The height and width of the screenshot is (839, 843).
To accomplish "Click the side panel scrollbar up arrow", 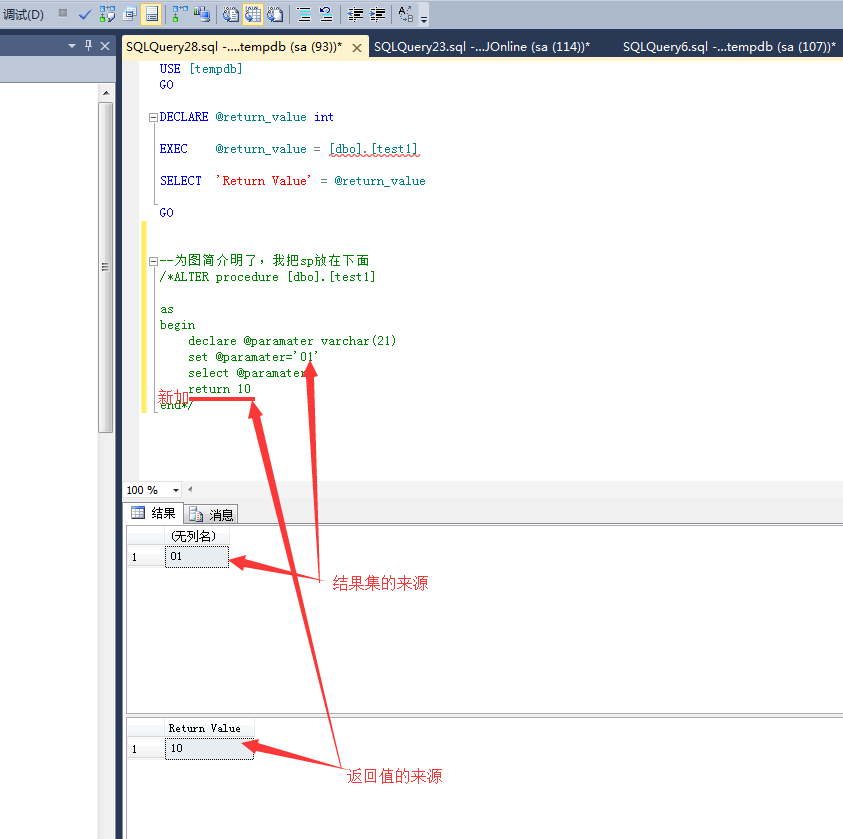I will coord(106,93).
